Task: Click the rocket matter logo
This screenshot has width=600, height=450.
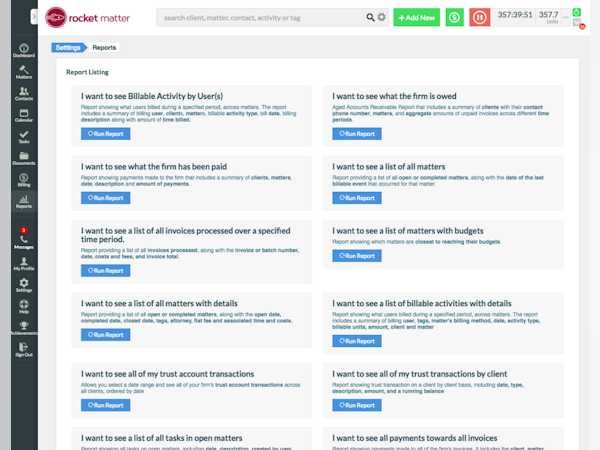Action: (88, 18)
